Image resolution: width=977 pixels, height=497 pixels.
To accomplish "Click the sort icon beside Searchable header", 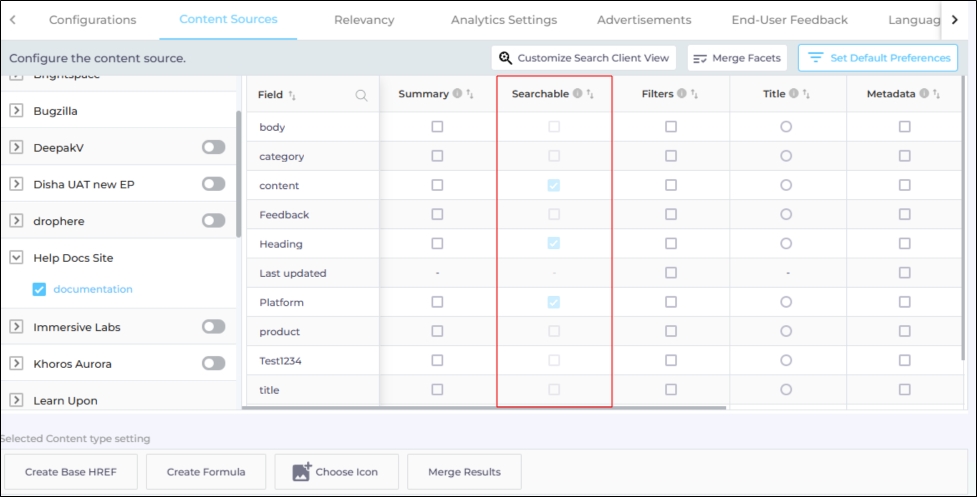I will (x=590, y=94).
